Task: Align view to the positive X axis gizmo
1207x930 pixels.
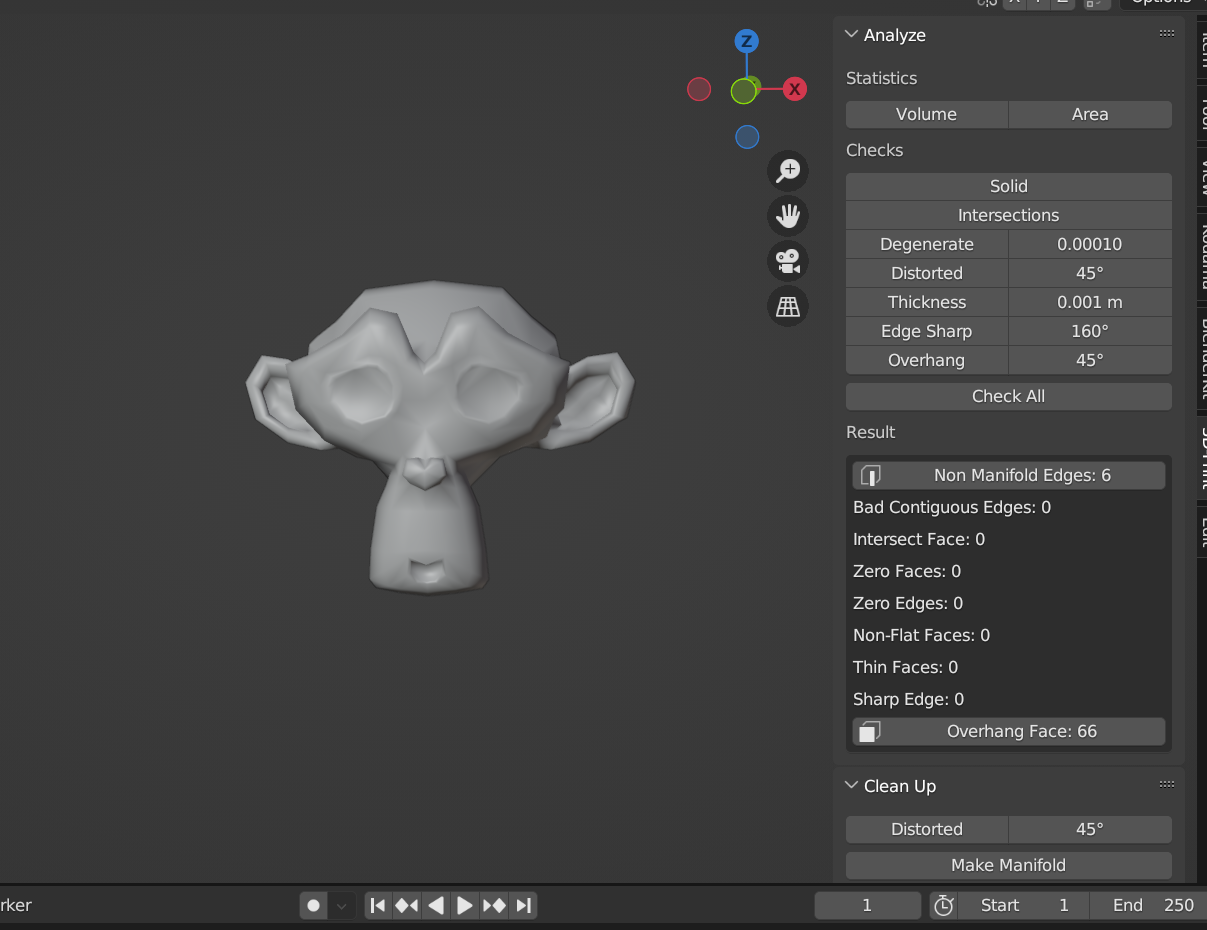Action: [x=795, y=89]
